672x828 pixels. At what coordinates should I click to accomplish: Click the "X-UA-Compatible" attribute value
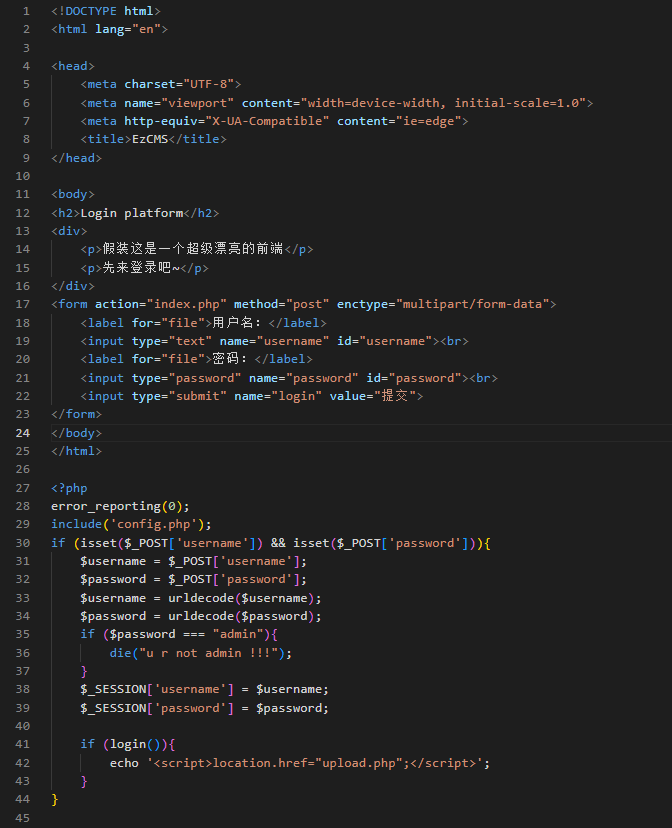point(266,121)
